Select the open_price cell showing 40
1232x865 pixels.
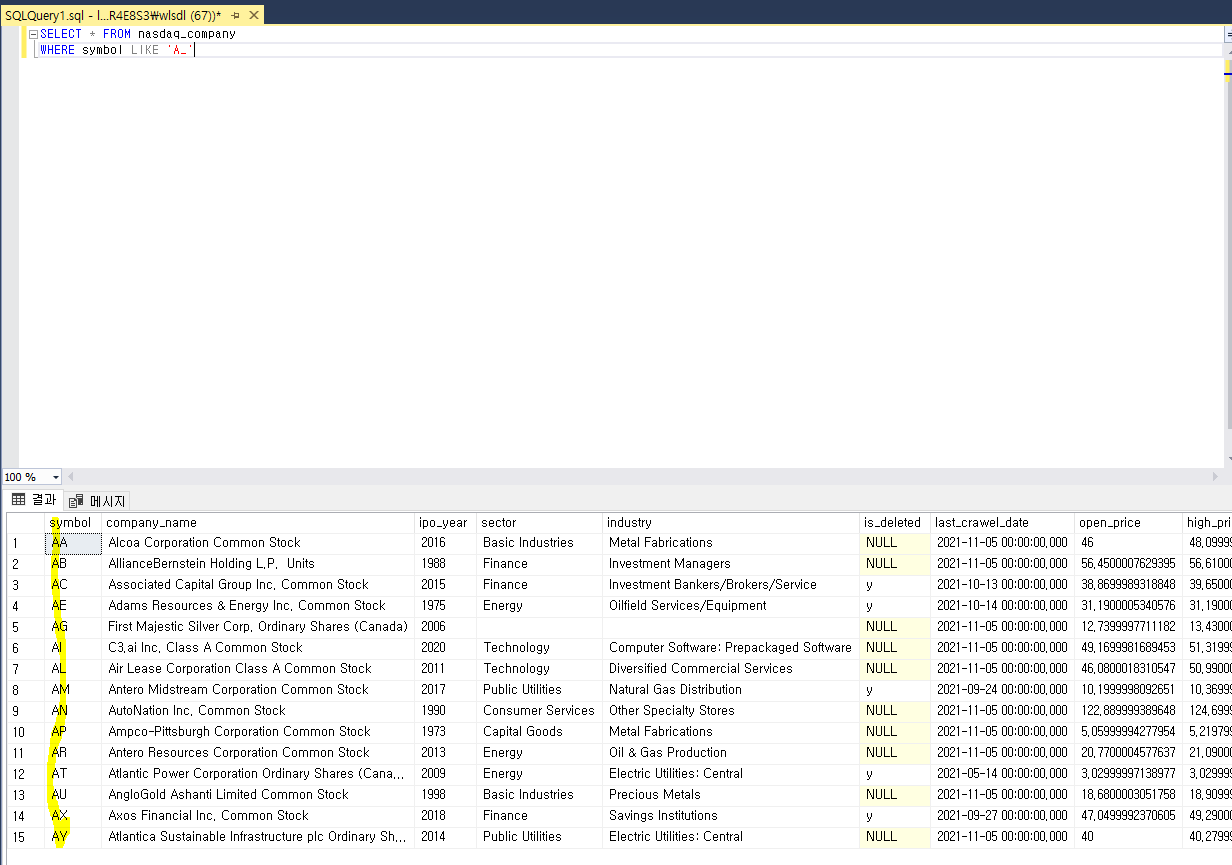[1129, 837]
